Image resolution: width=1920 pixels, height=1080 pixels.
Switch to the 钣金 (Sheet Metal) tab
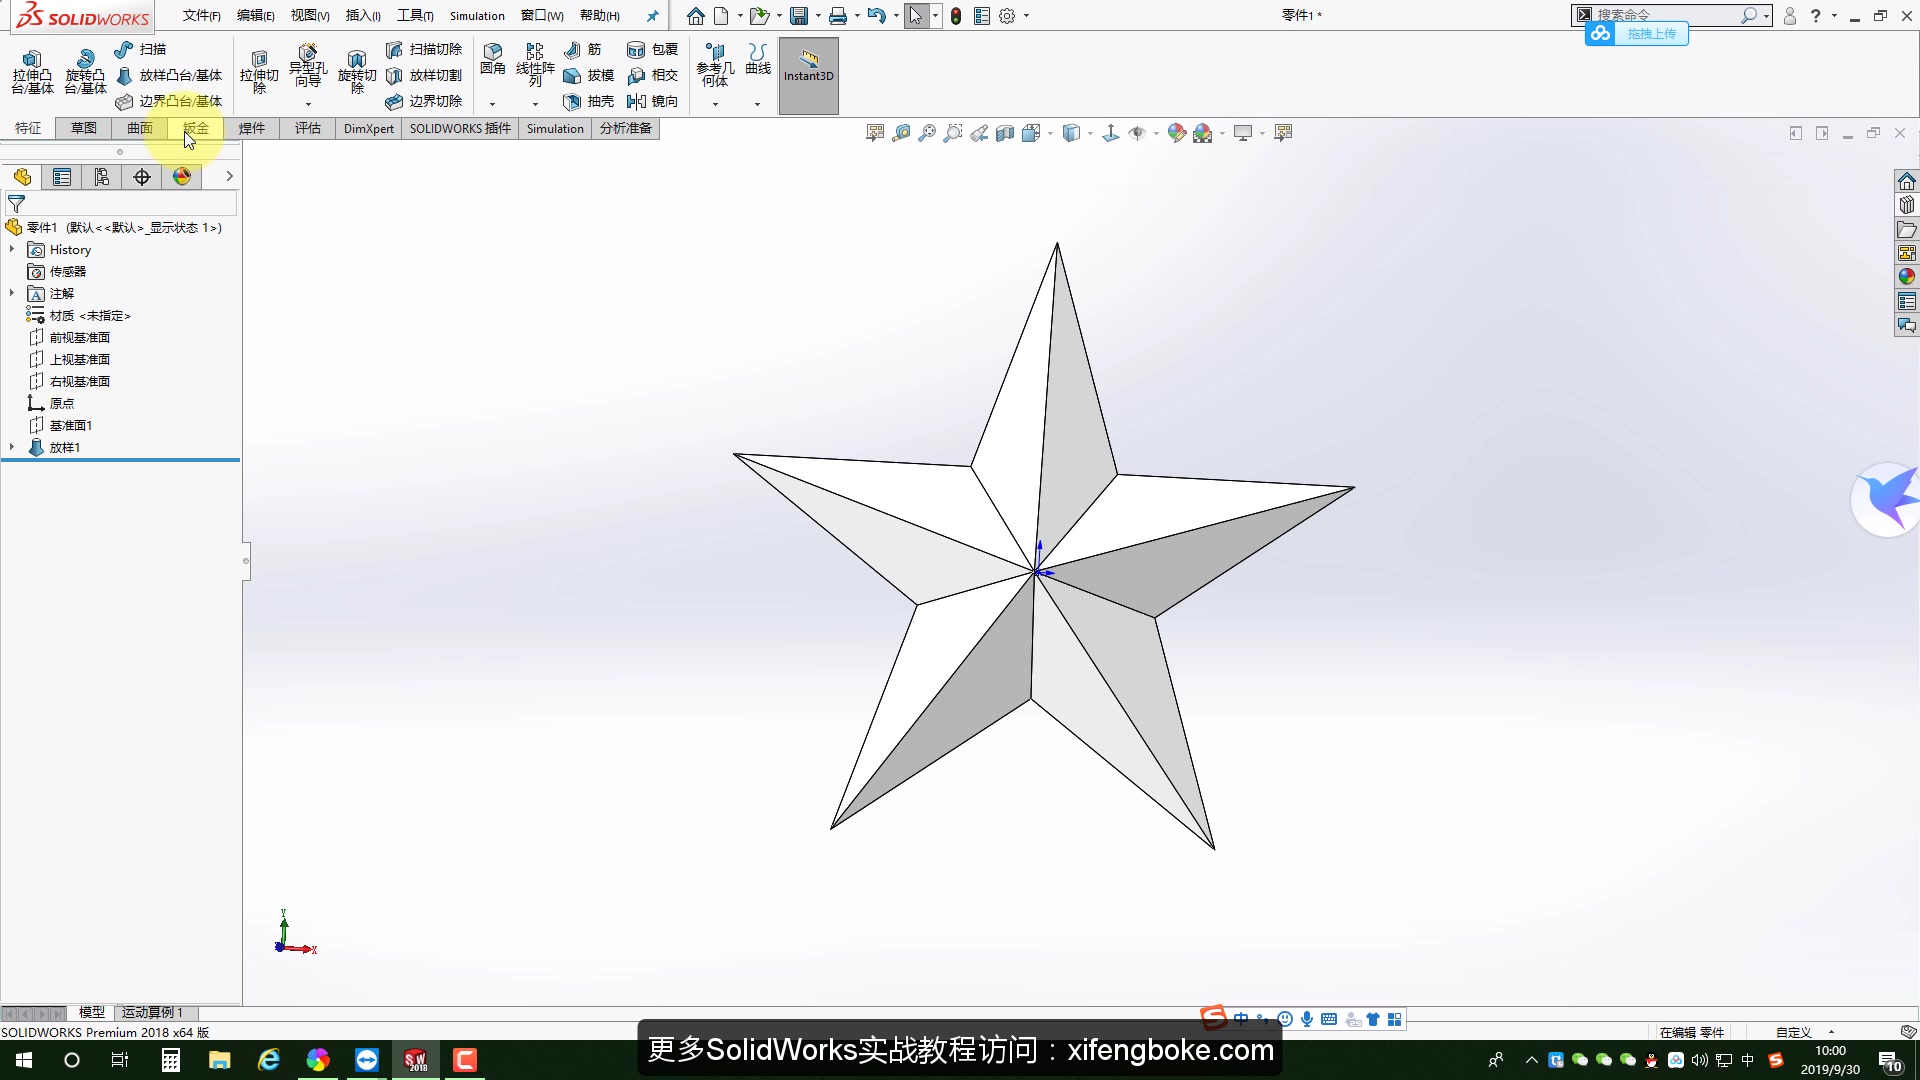[x=195, y=128]
